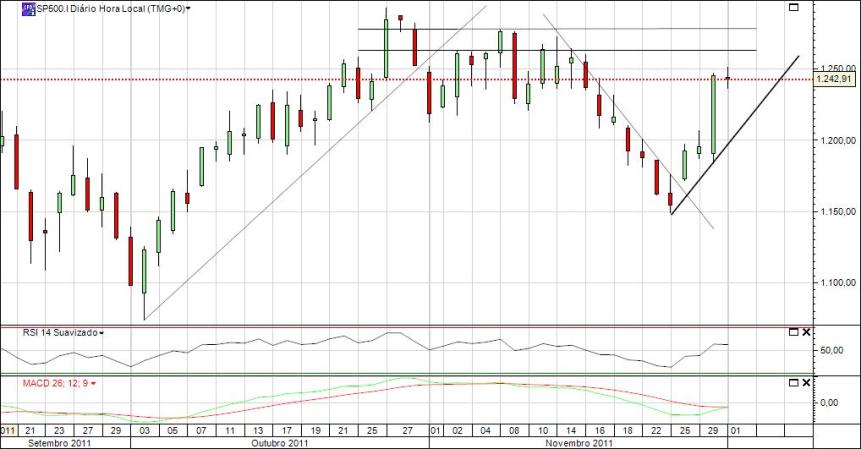
Task: Click the 1.250,00 price axis label
Action: coord(837,68)
